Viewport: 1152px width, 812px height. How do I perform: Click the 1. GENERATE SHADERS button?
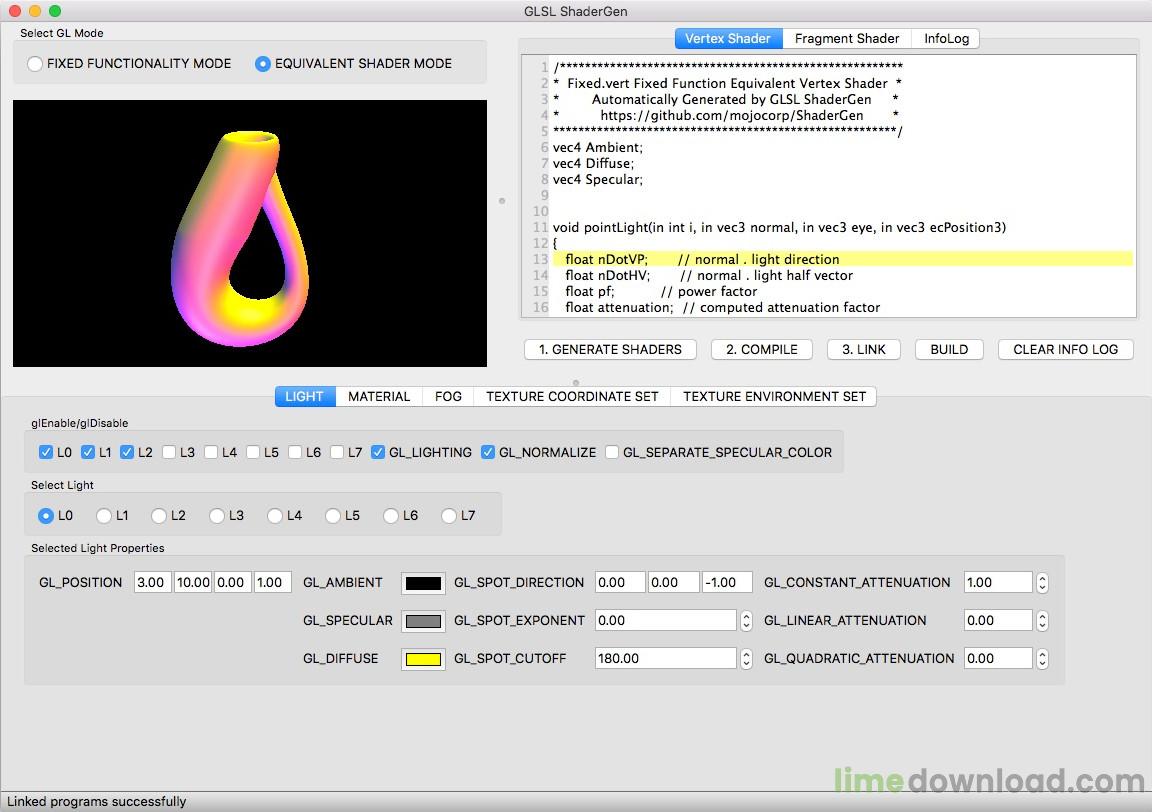tap(610, 349)
